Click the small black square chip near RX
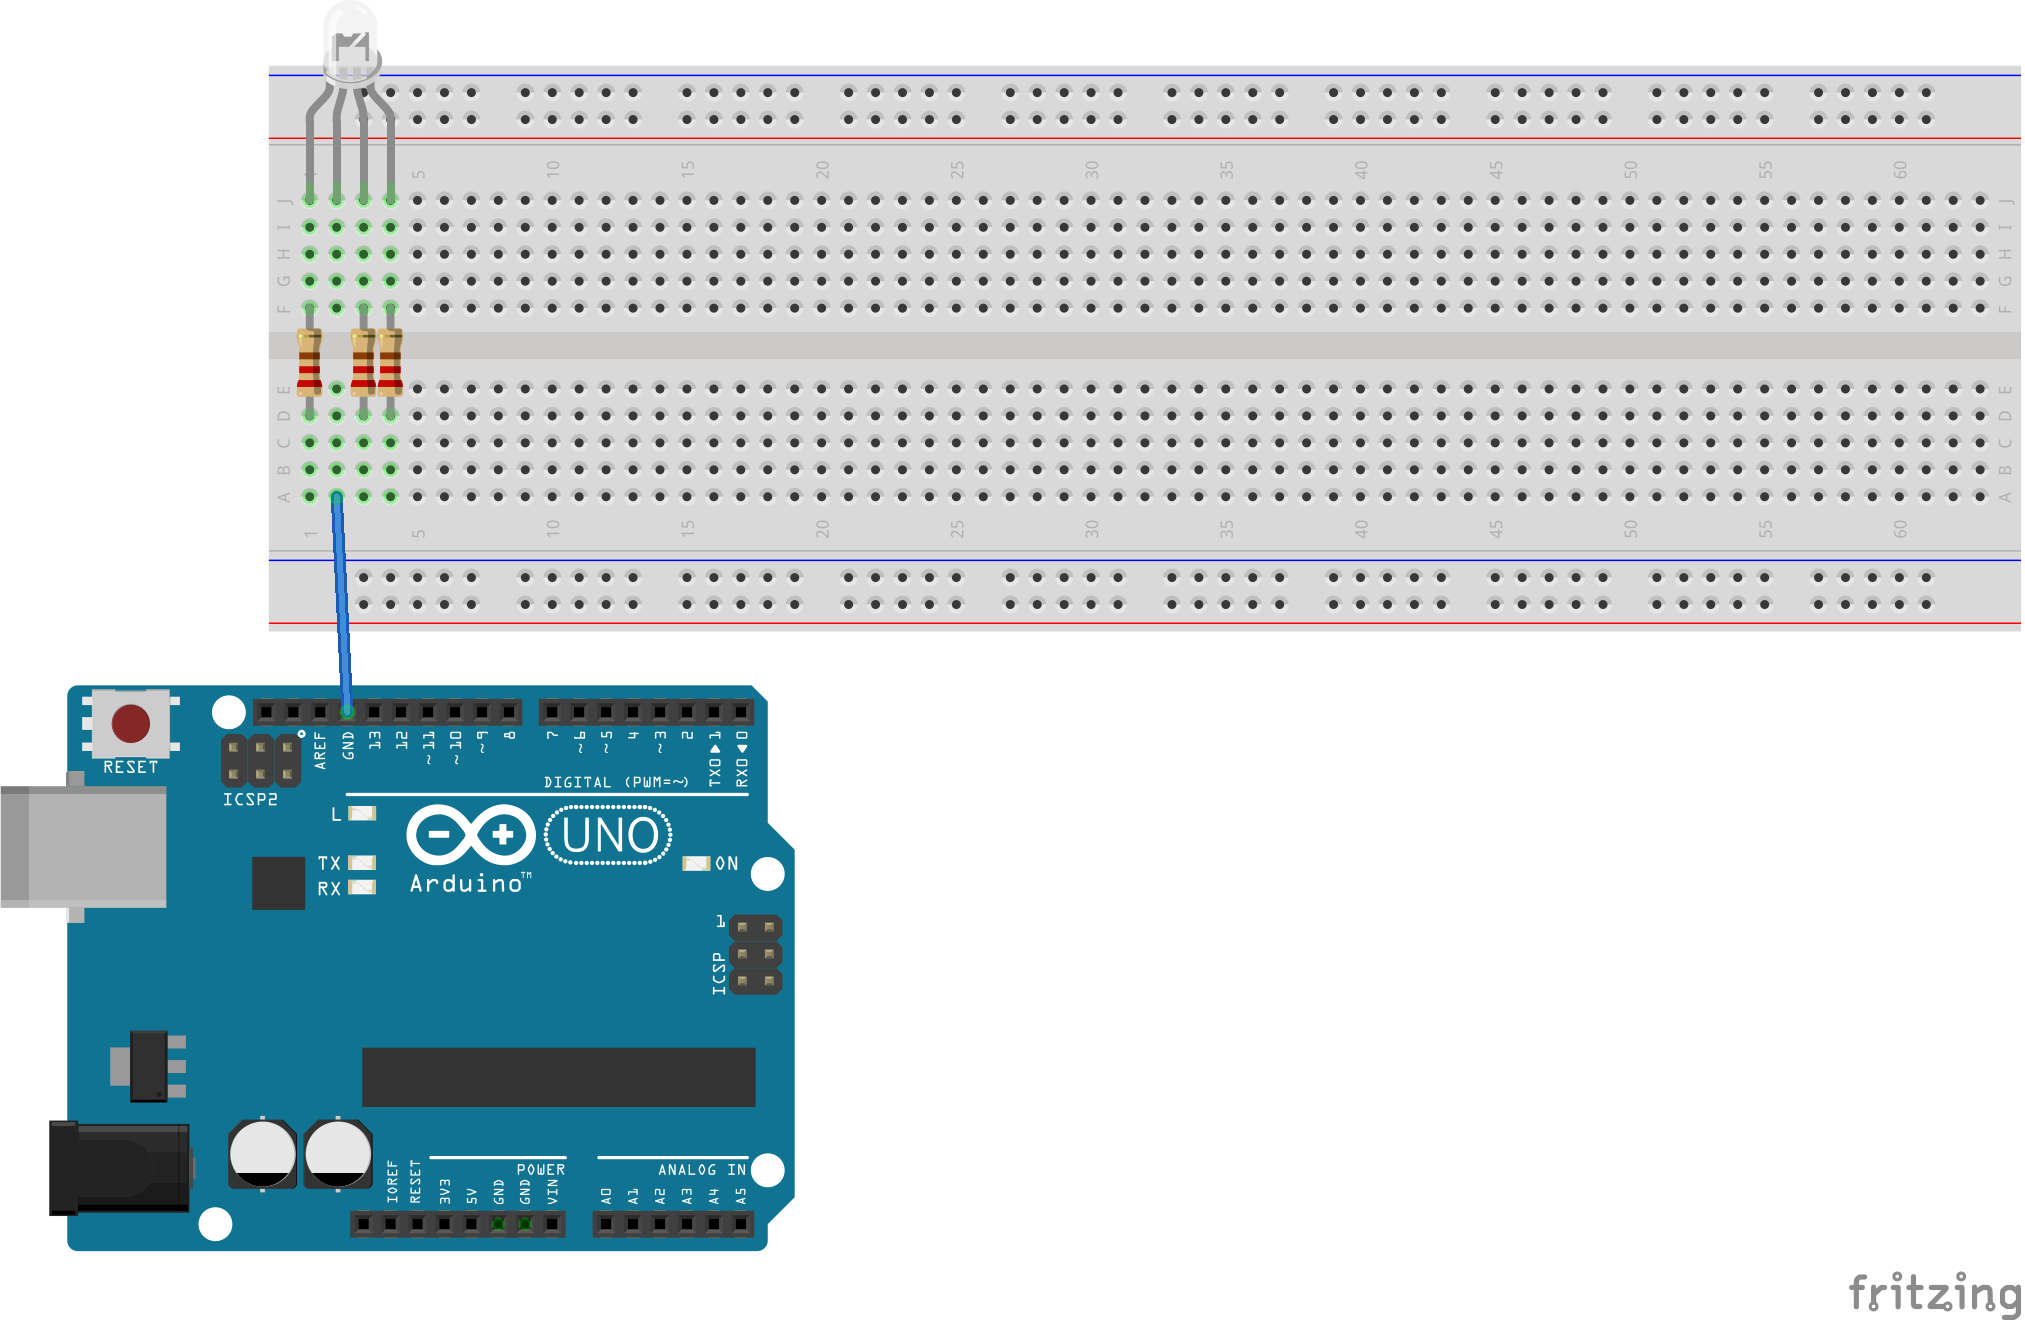The width and height of the screenshot is (2025, 1320). click(278, 882)
